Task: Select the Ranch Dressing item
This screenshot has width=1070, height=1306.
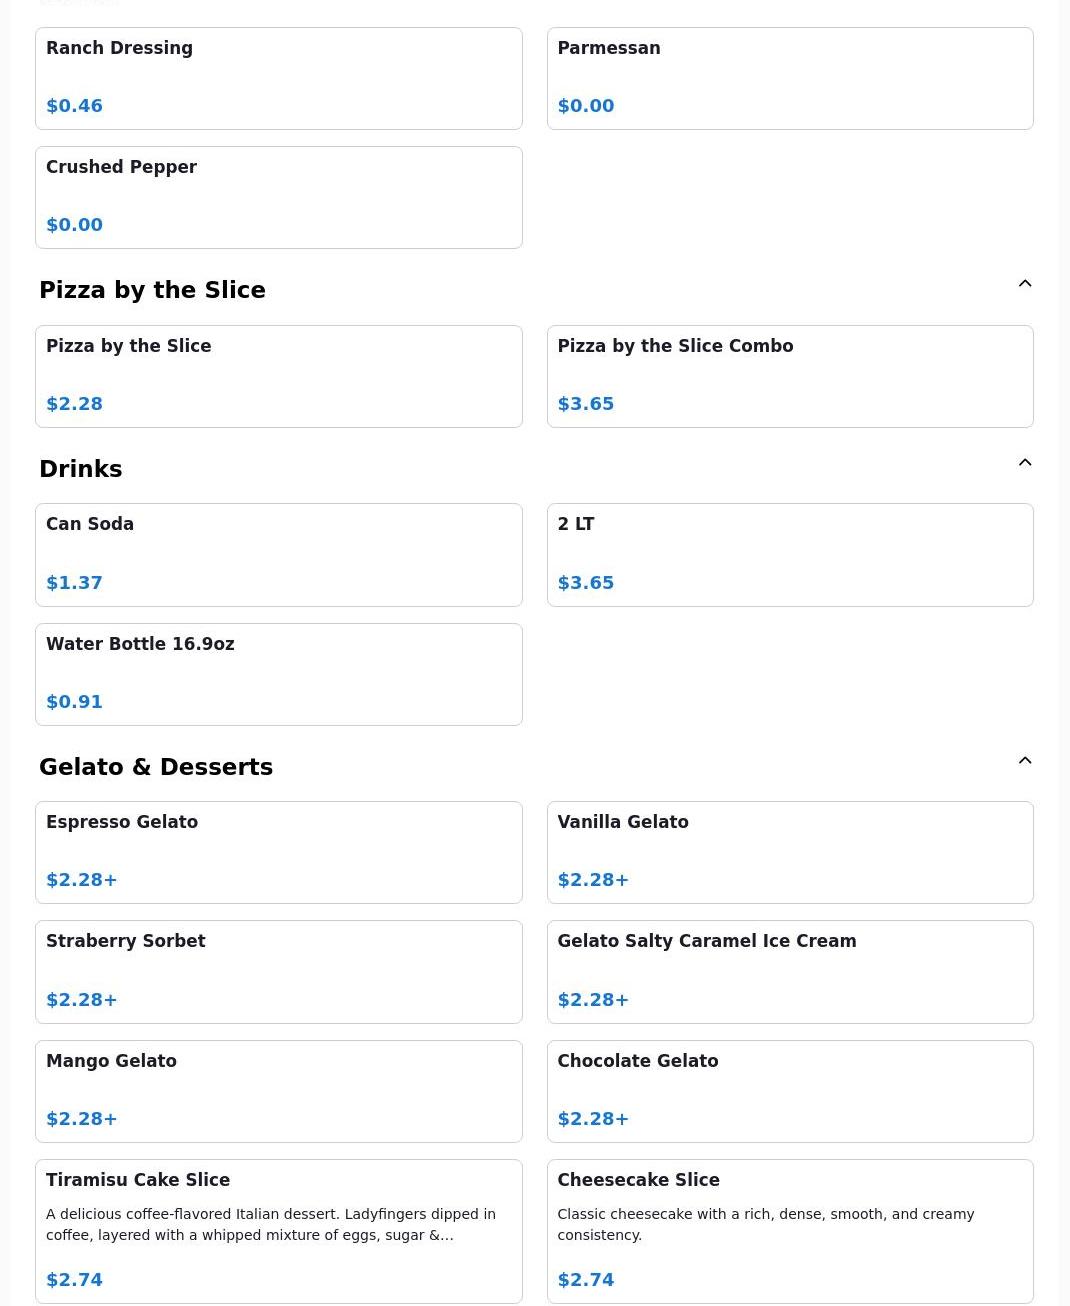Action: point(278,78)
